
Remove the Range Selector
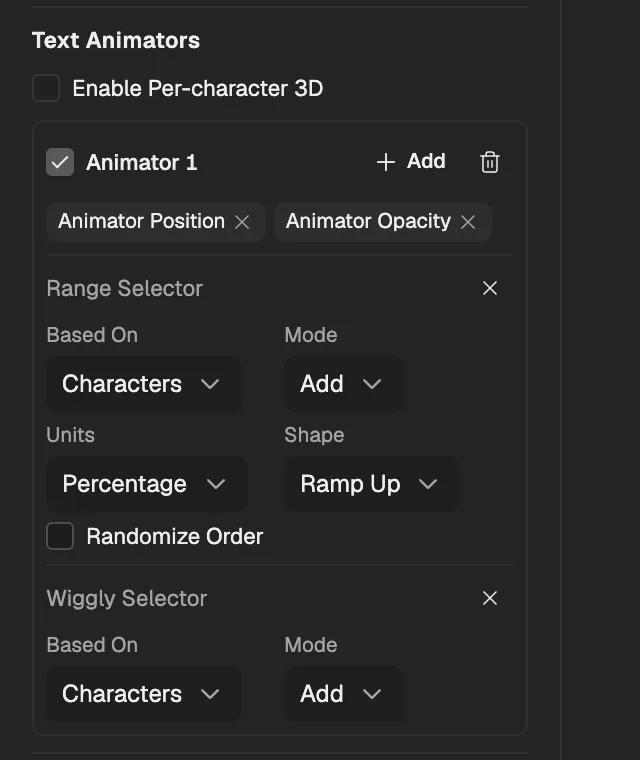click(490, 288)
